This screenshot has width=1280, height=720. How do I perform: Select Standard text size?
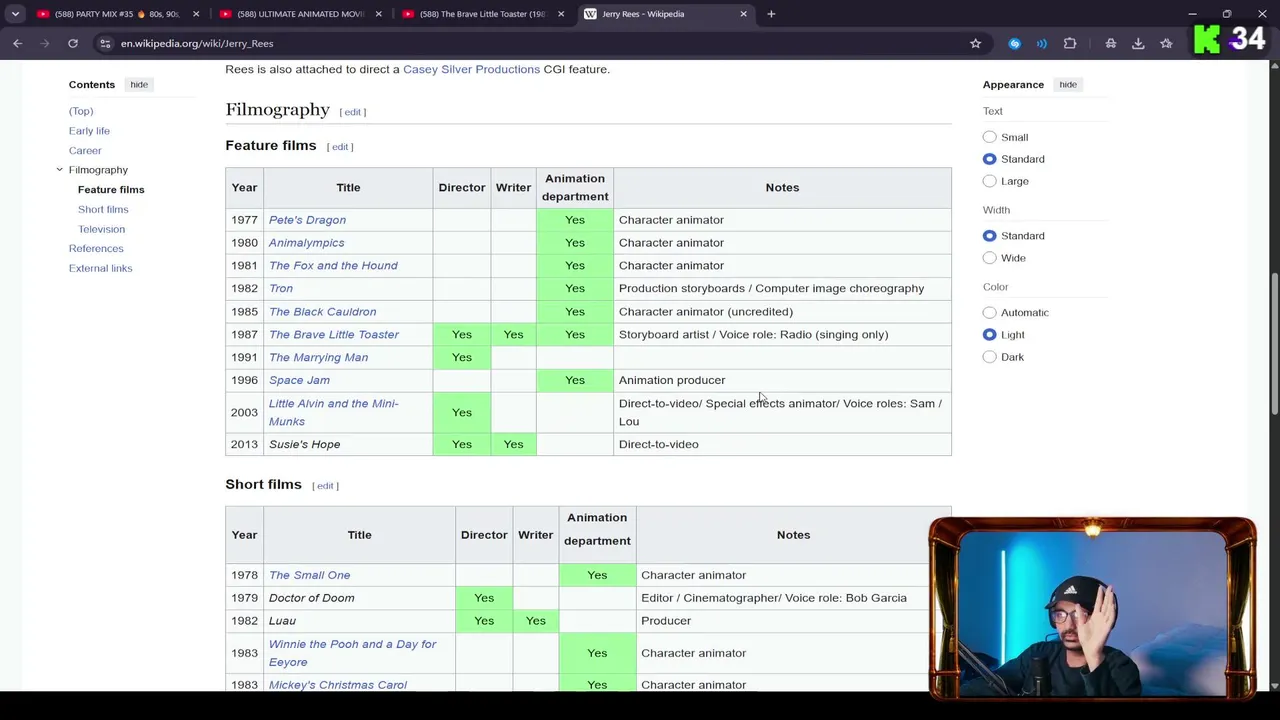989,159
